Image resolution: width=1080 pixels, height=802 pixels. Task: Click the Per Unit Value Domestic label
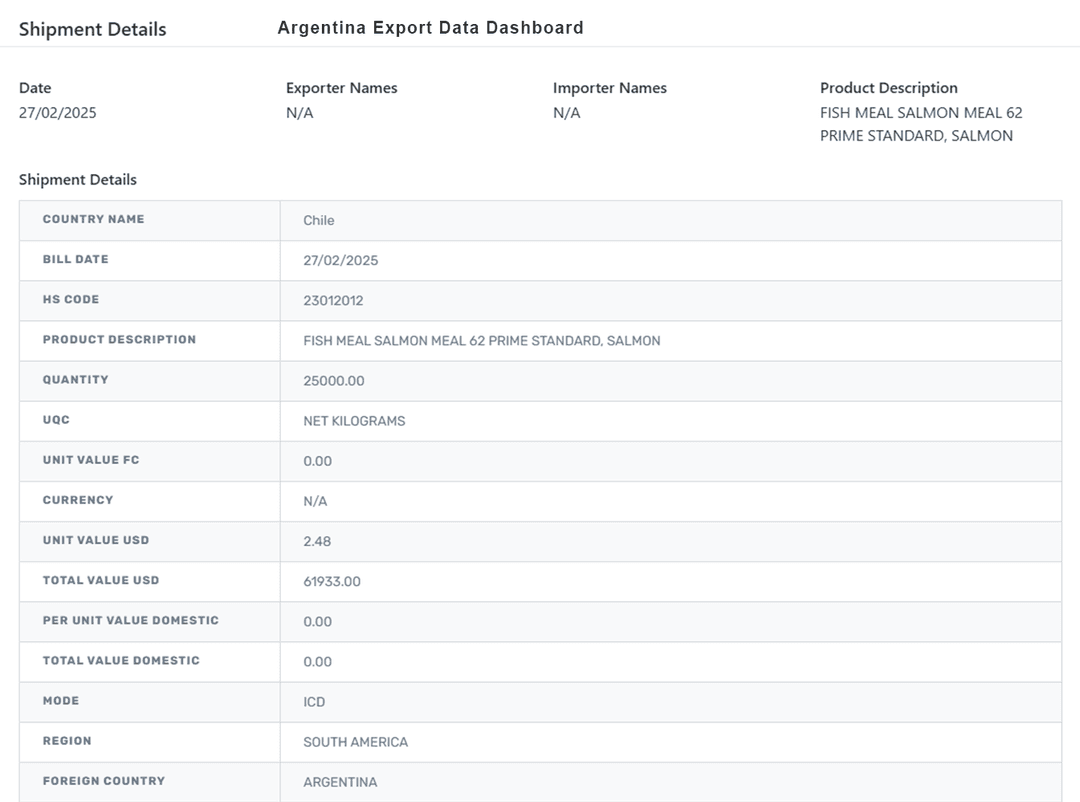[x=130, y=620]
